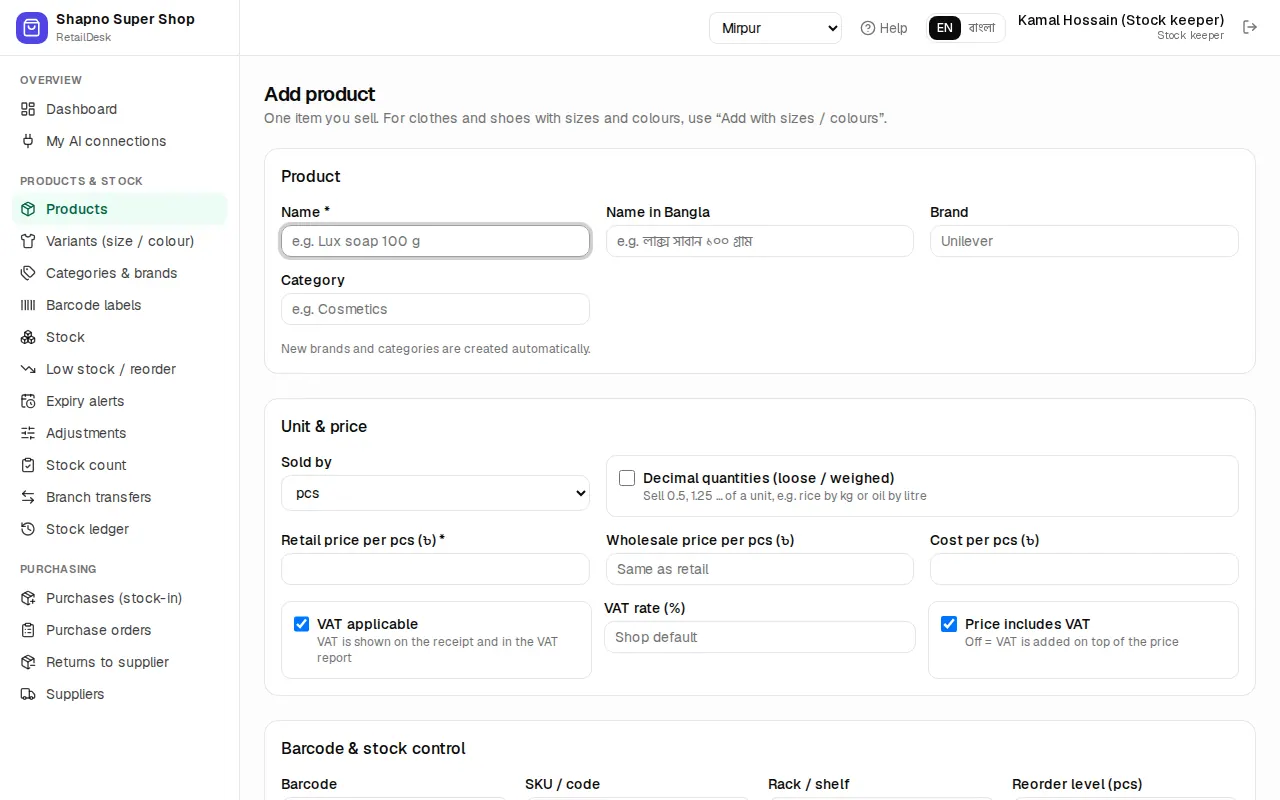
Task: Switch language to EN
Action: point(945,28)
